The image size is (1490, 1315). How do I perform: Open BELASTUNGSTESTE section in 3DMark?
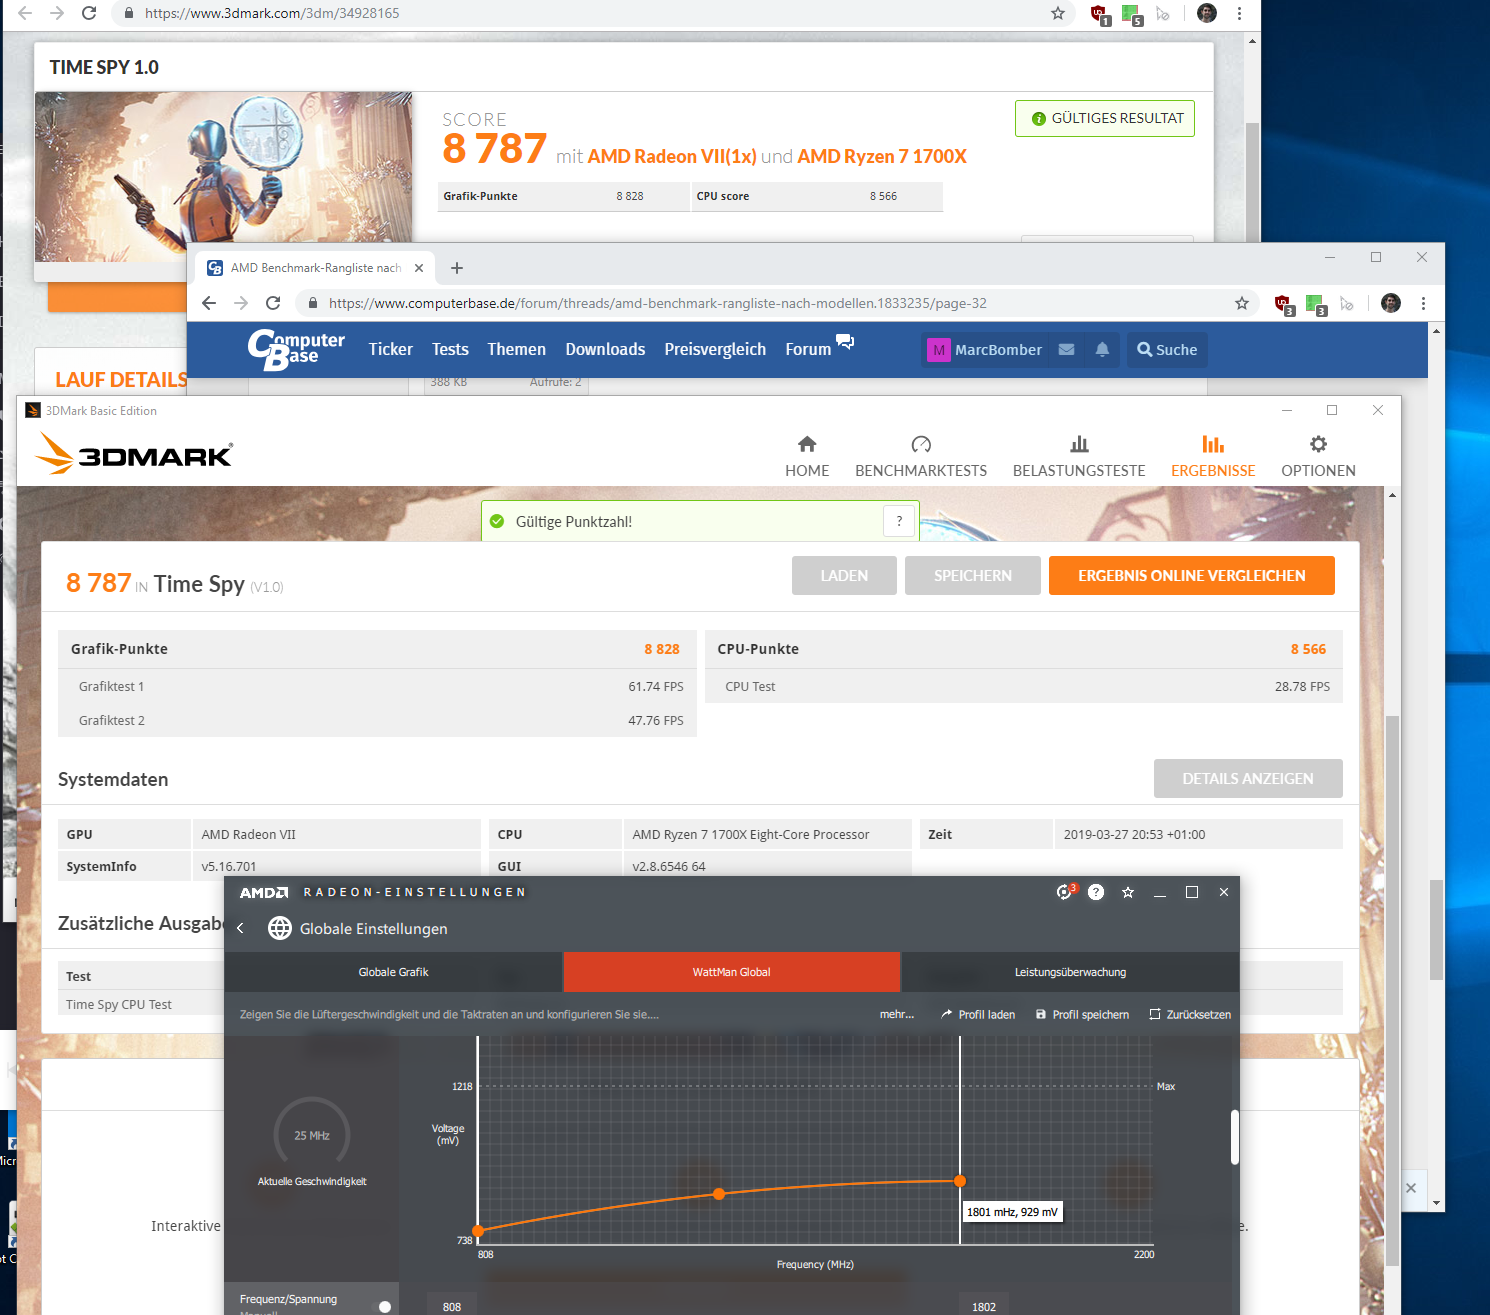(x=1079, y=457)
